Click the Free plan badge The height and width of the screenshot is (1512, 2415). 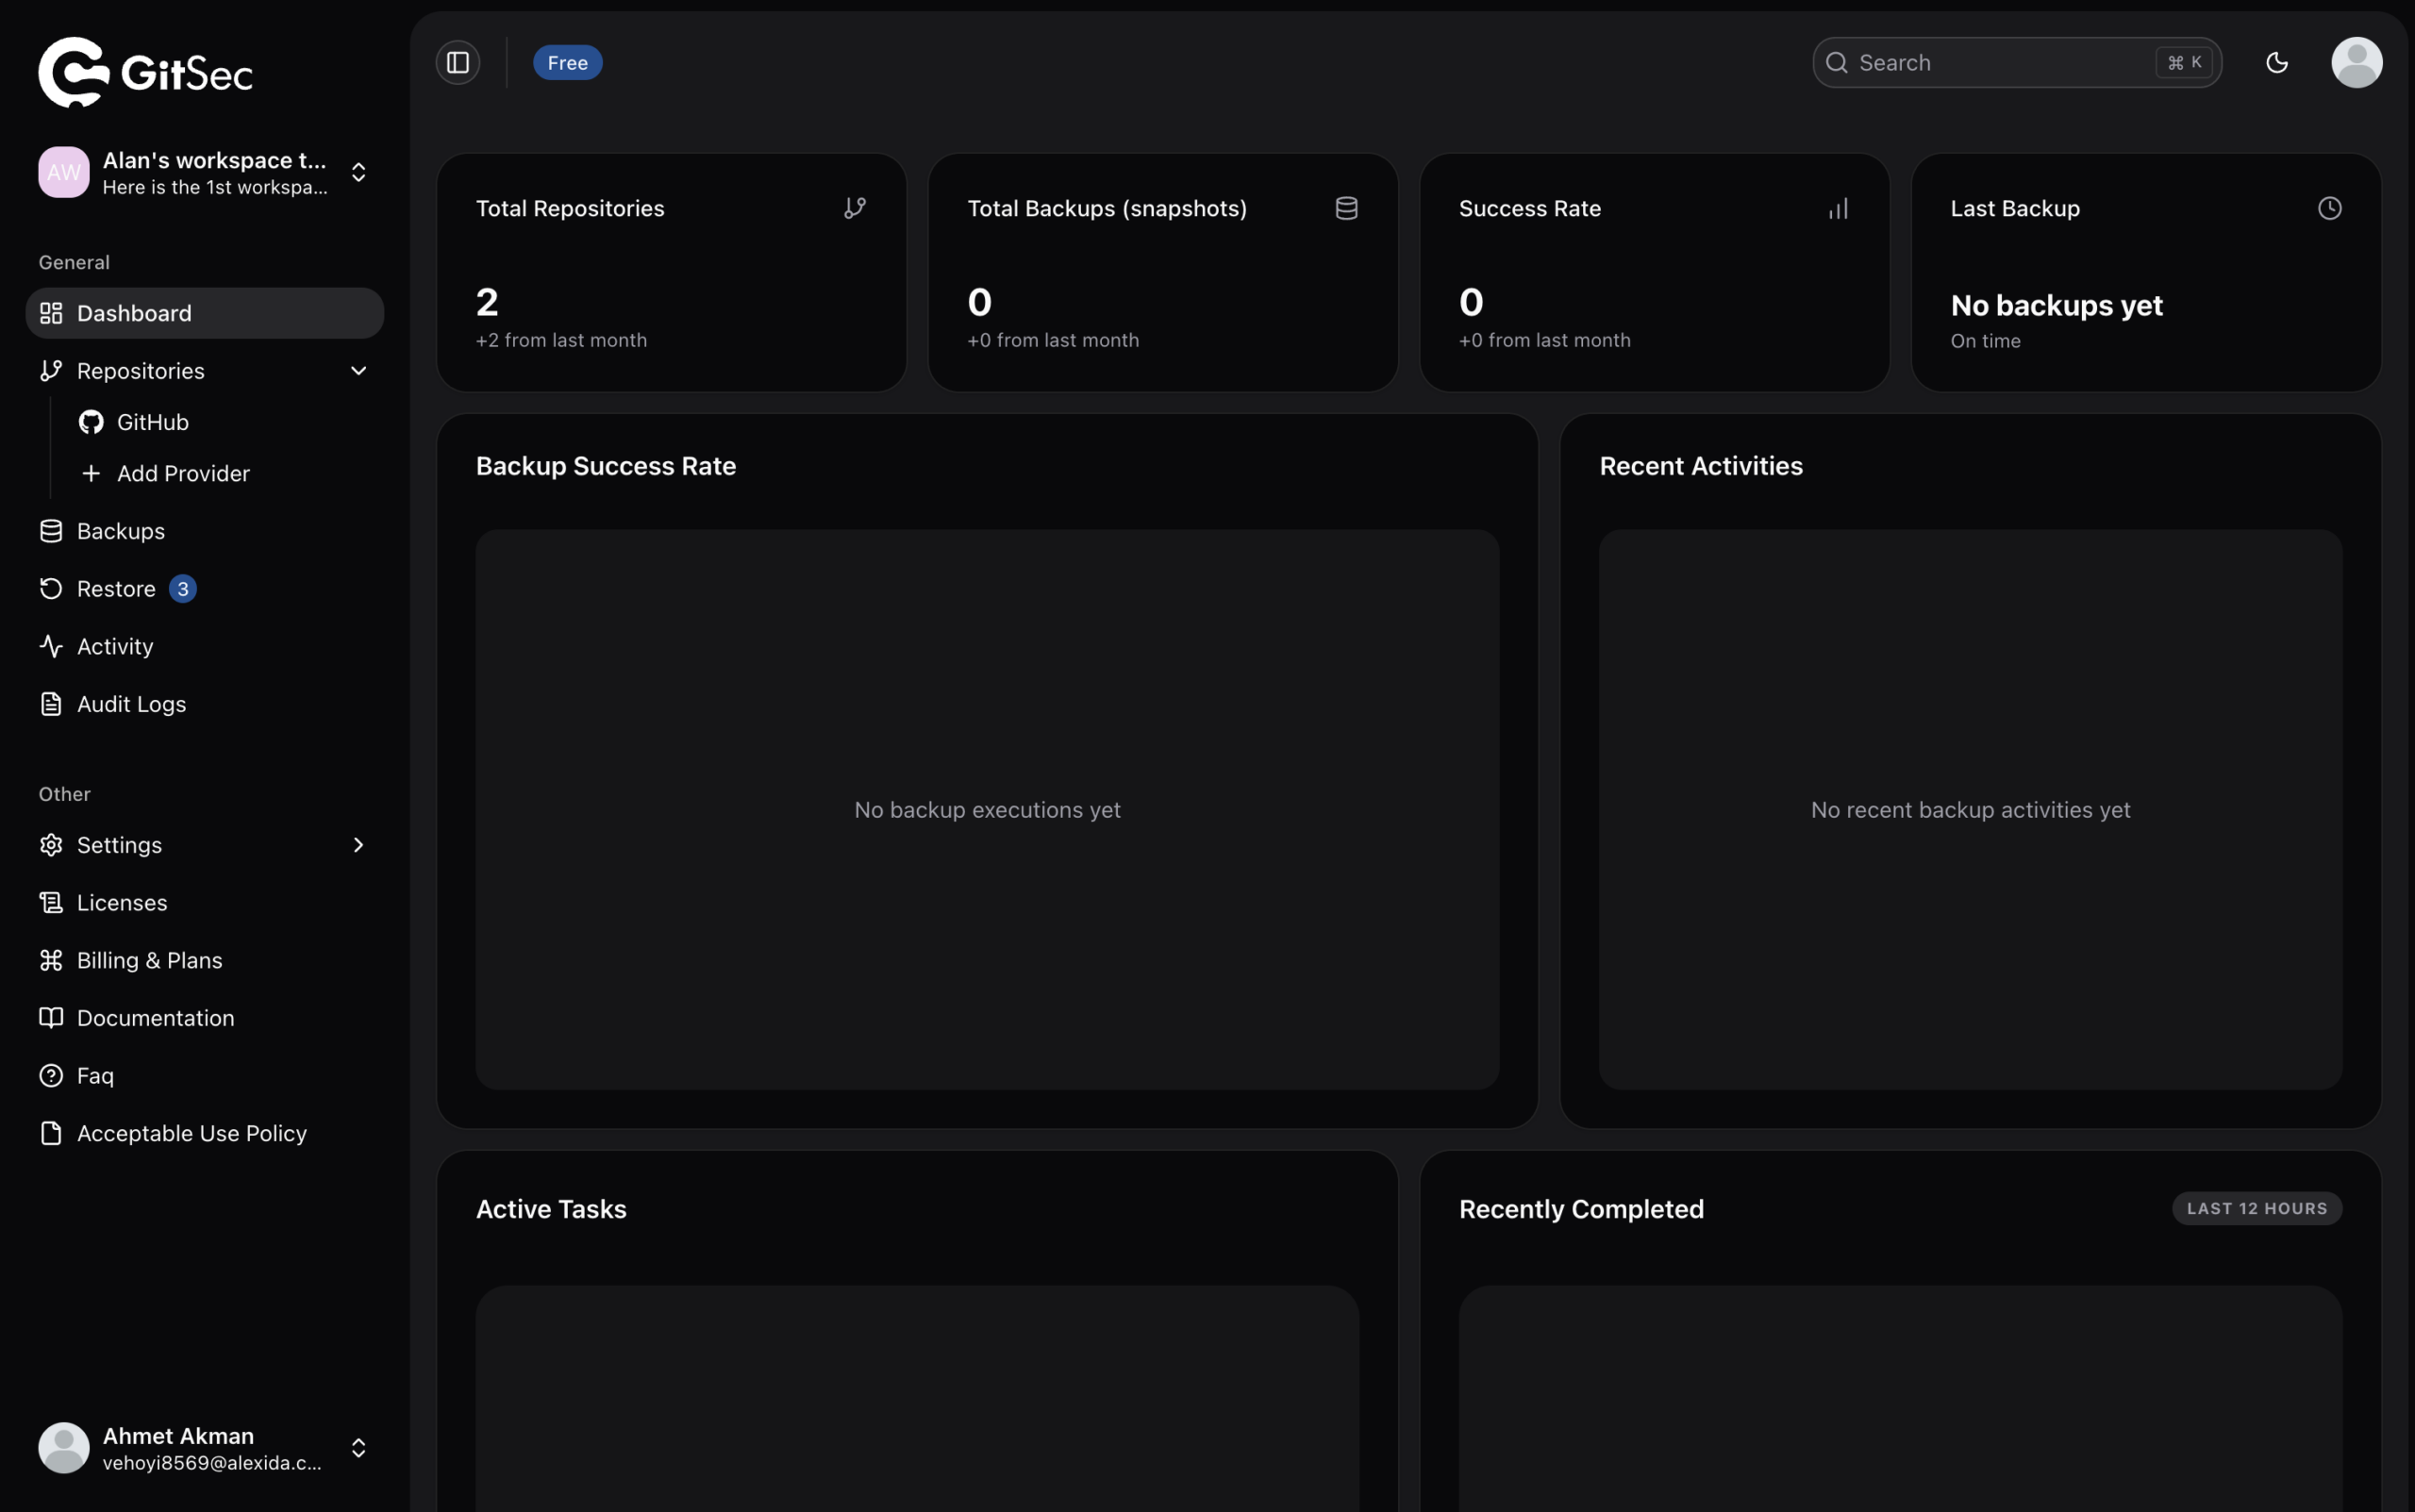pyautogui.click(x=567, y=63)
